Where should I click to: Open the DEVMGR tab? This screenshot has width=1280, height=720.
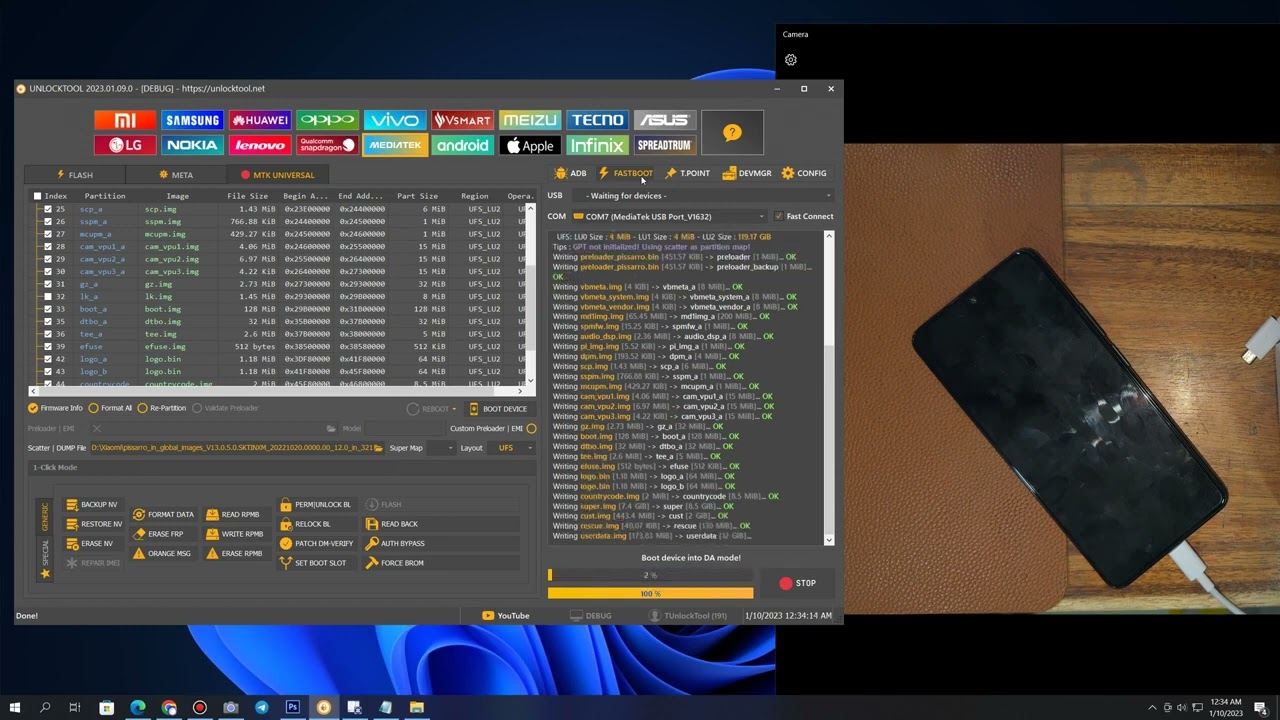[747, 173]
